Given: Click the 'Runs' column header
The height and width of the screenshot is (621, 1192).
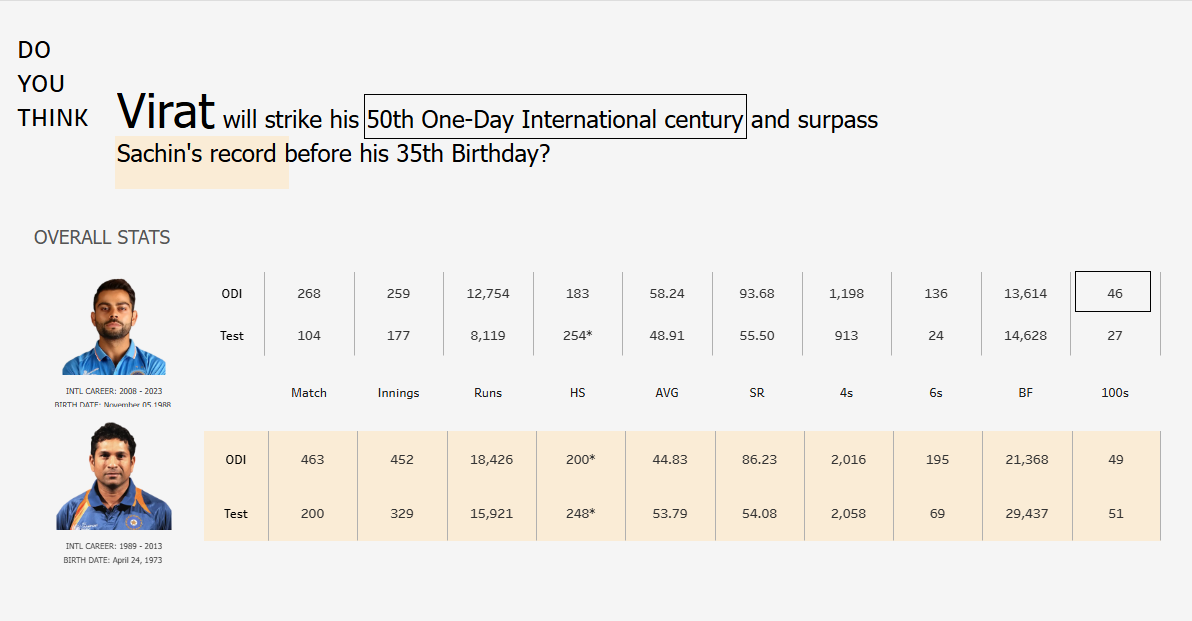Looking at the screenshot, I should [x=488, y=393].
